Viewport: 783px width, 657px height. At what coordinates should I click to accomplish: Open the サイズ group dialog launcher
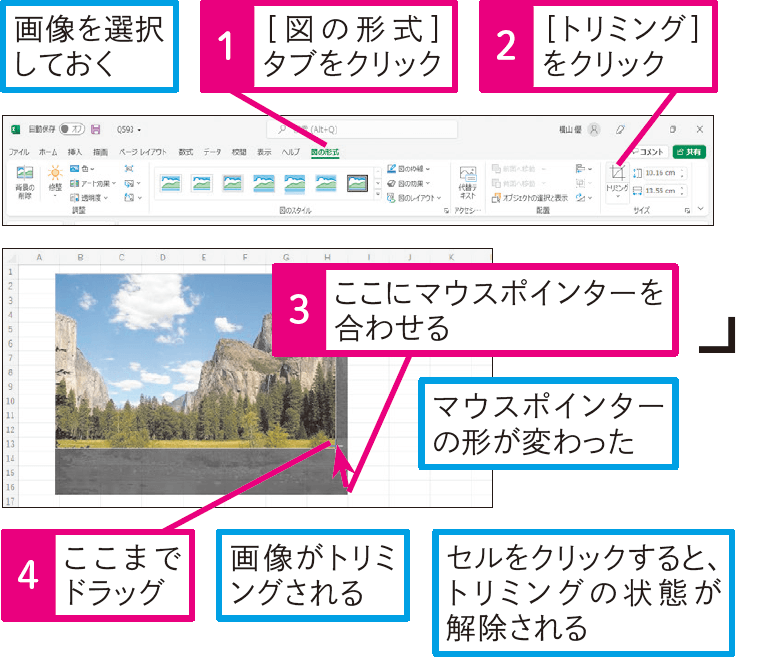coord(687,211)
